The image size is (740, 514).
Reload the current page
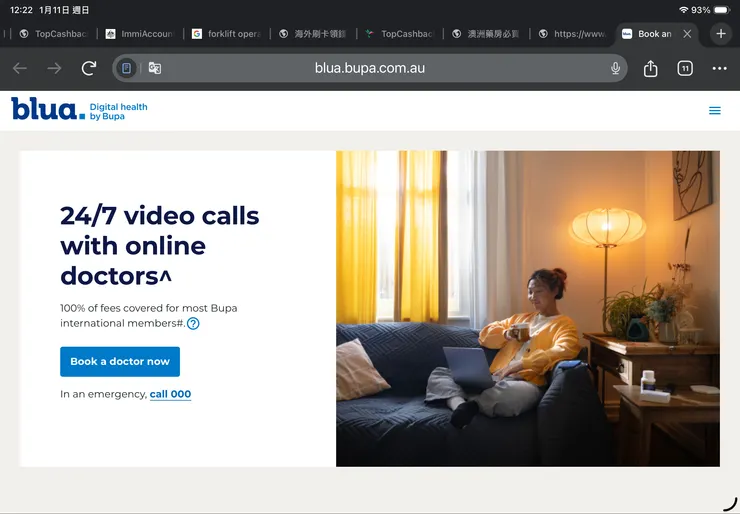coord(89,68)
